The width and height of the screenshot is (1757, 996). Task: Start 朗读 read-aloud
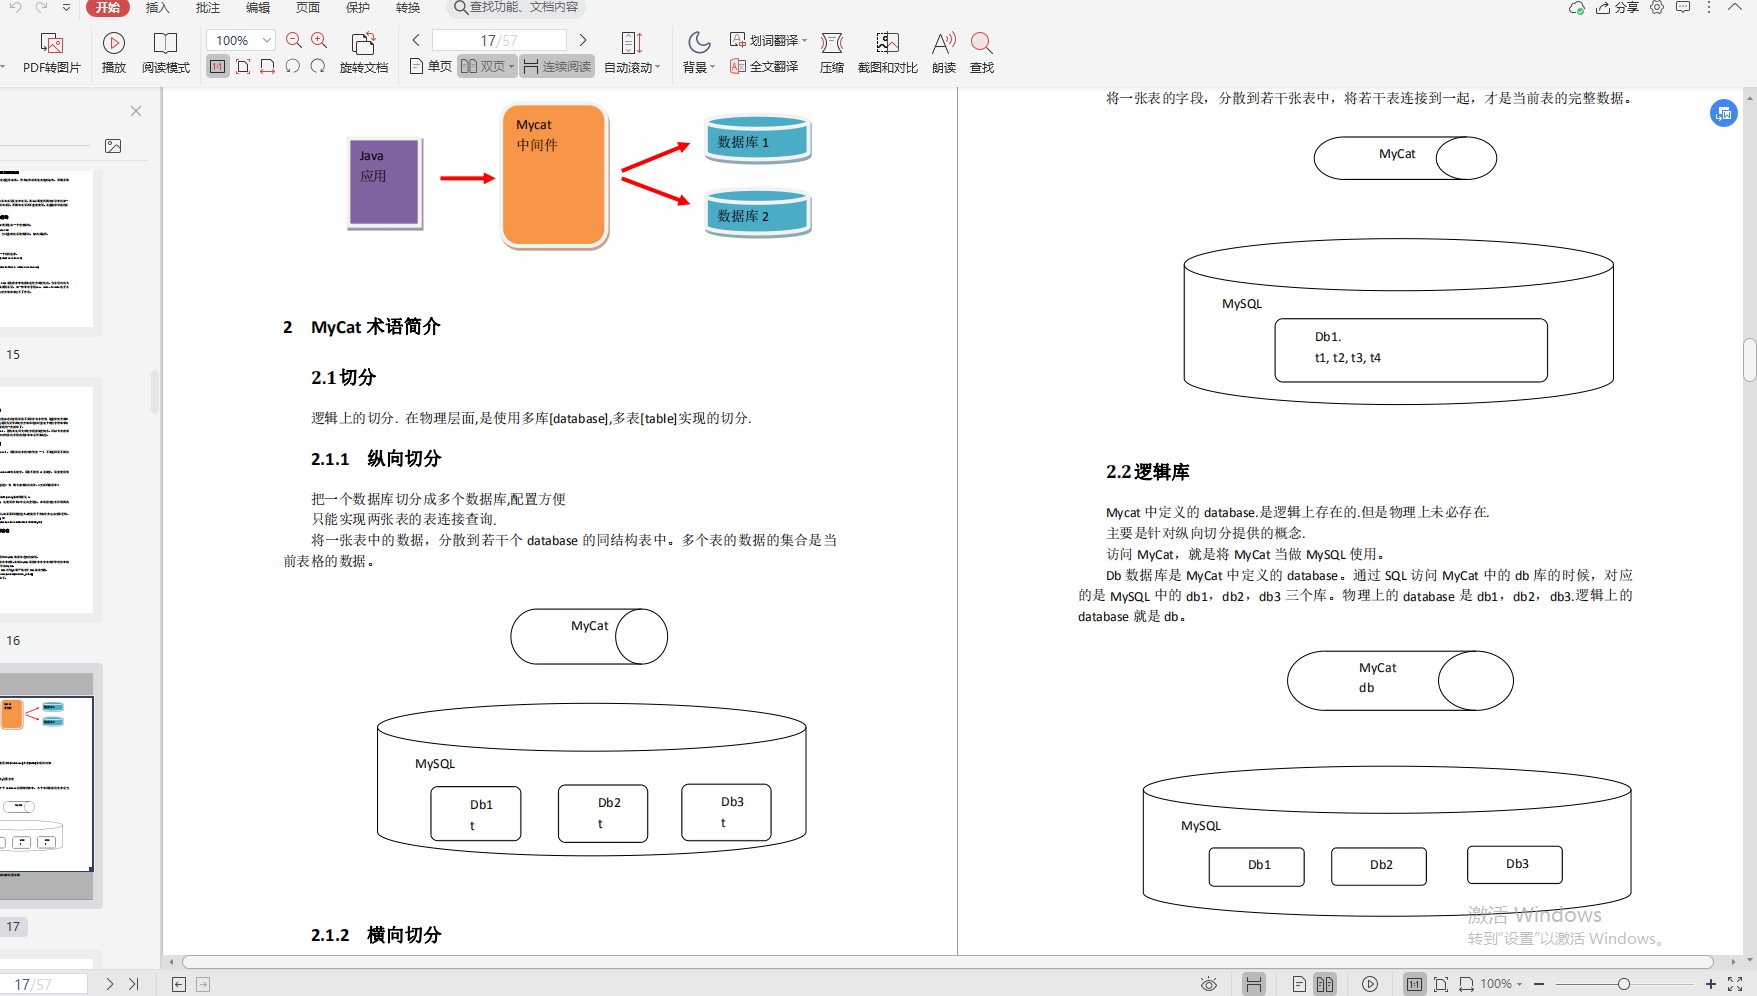pyautogui.click(x=941, y=54)
